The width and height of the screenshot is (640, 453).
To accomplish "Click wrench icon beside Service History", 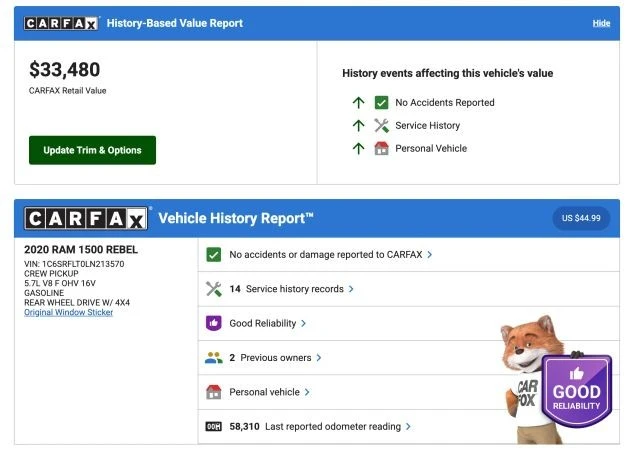I will point(381,125).
